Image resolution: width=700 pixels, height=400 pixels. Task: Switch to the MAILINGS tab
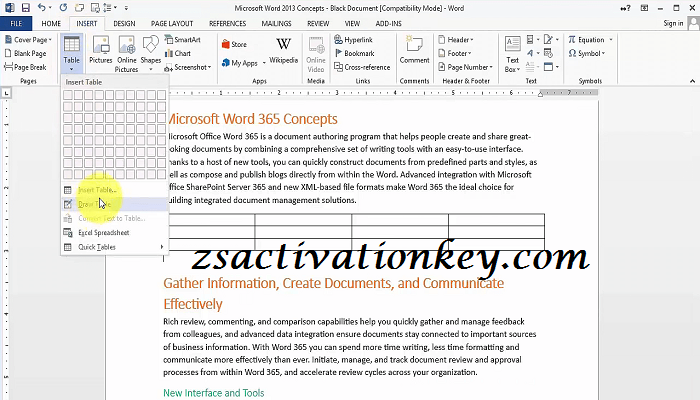(276, 23)
